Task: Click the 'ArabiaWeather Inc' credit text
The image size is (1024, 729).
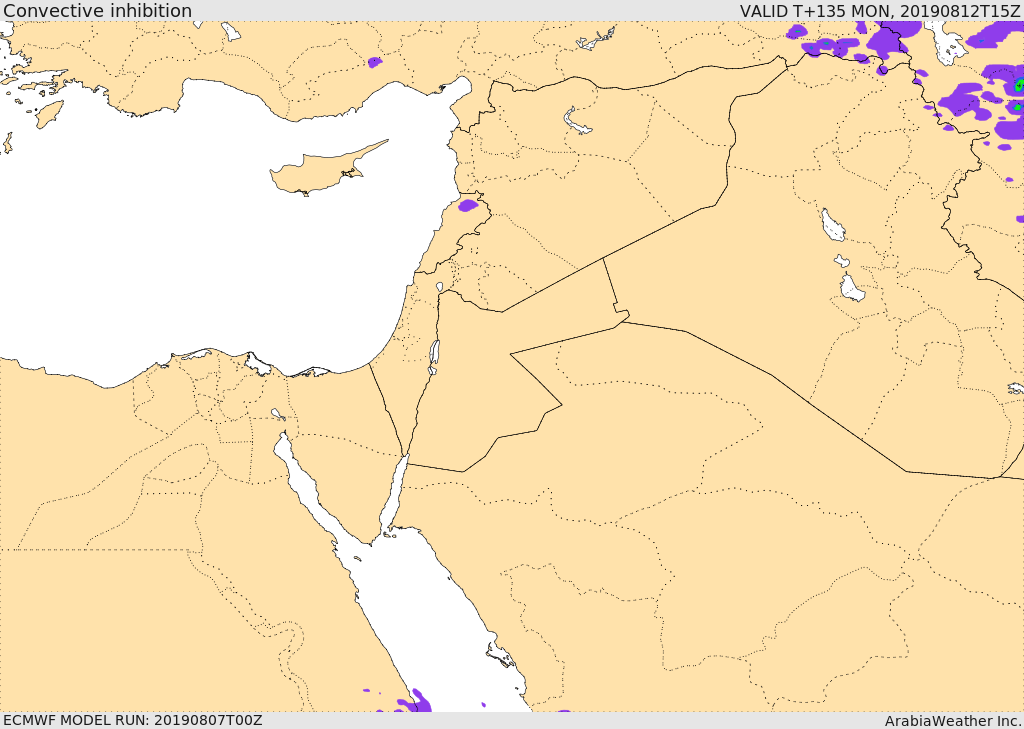Action: (x=952, y=721)
